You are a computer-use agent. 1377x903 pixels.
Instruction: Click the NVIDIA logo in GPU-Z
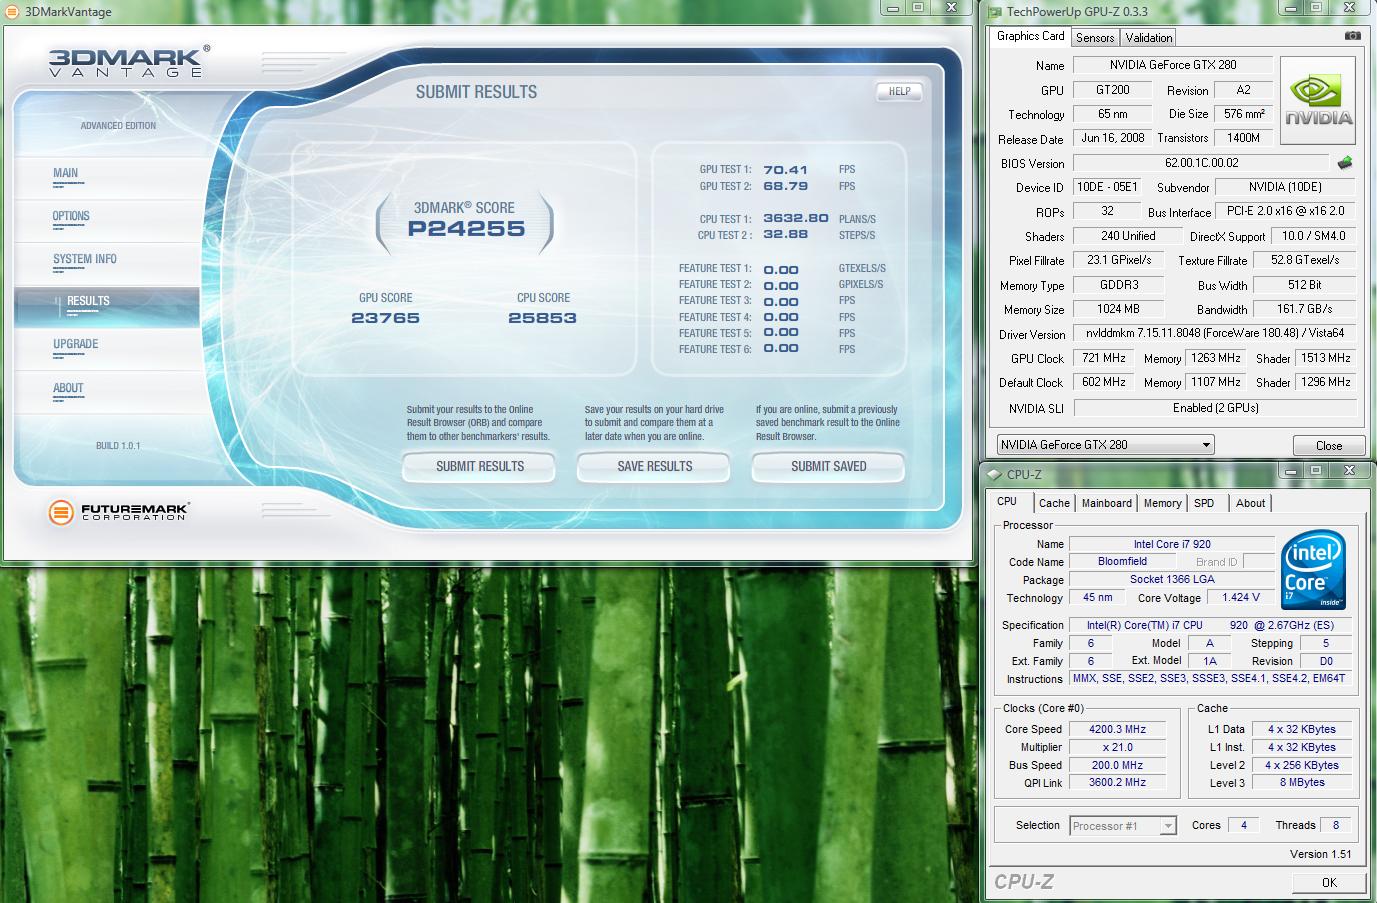pos(1318,102)
